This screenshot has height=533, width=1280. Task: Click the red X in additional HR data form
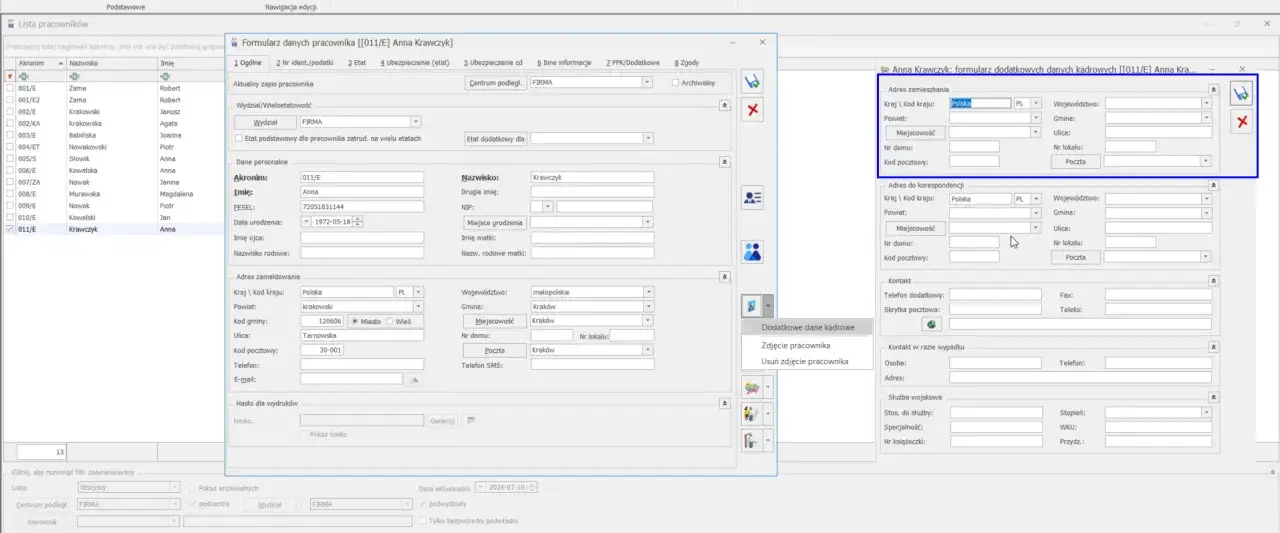1241,121
